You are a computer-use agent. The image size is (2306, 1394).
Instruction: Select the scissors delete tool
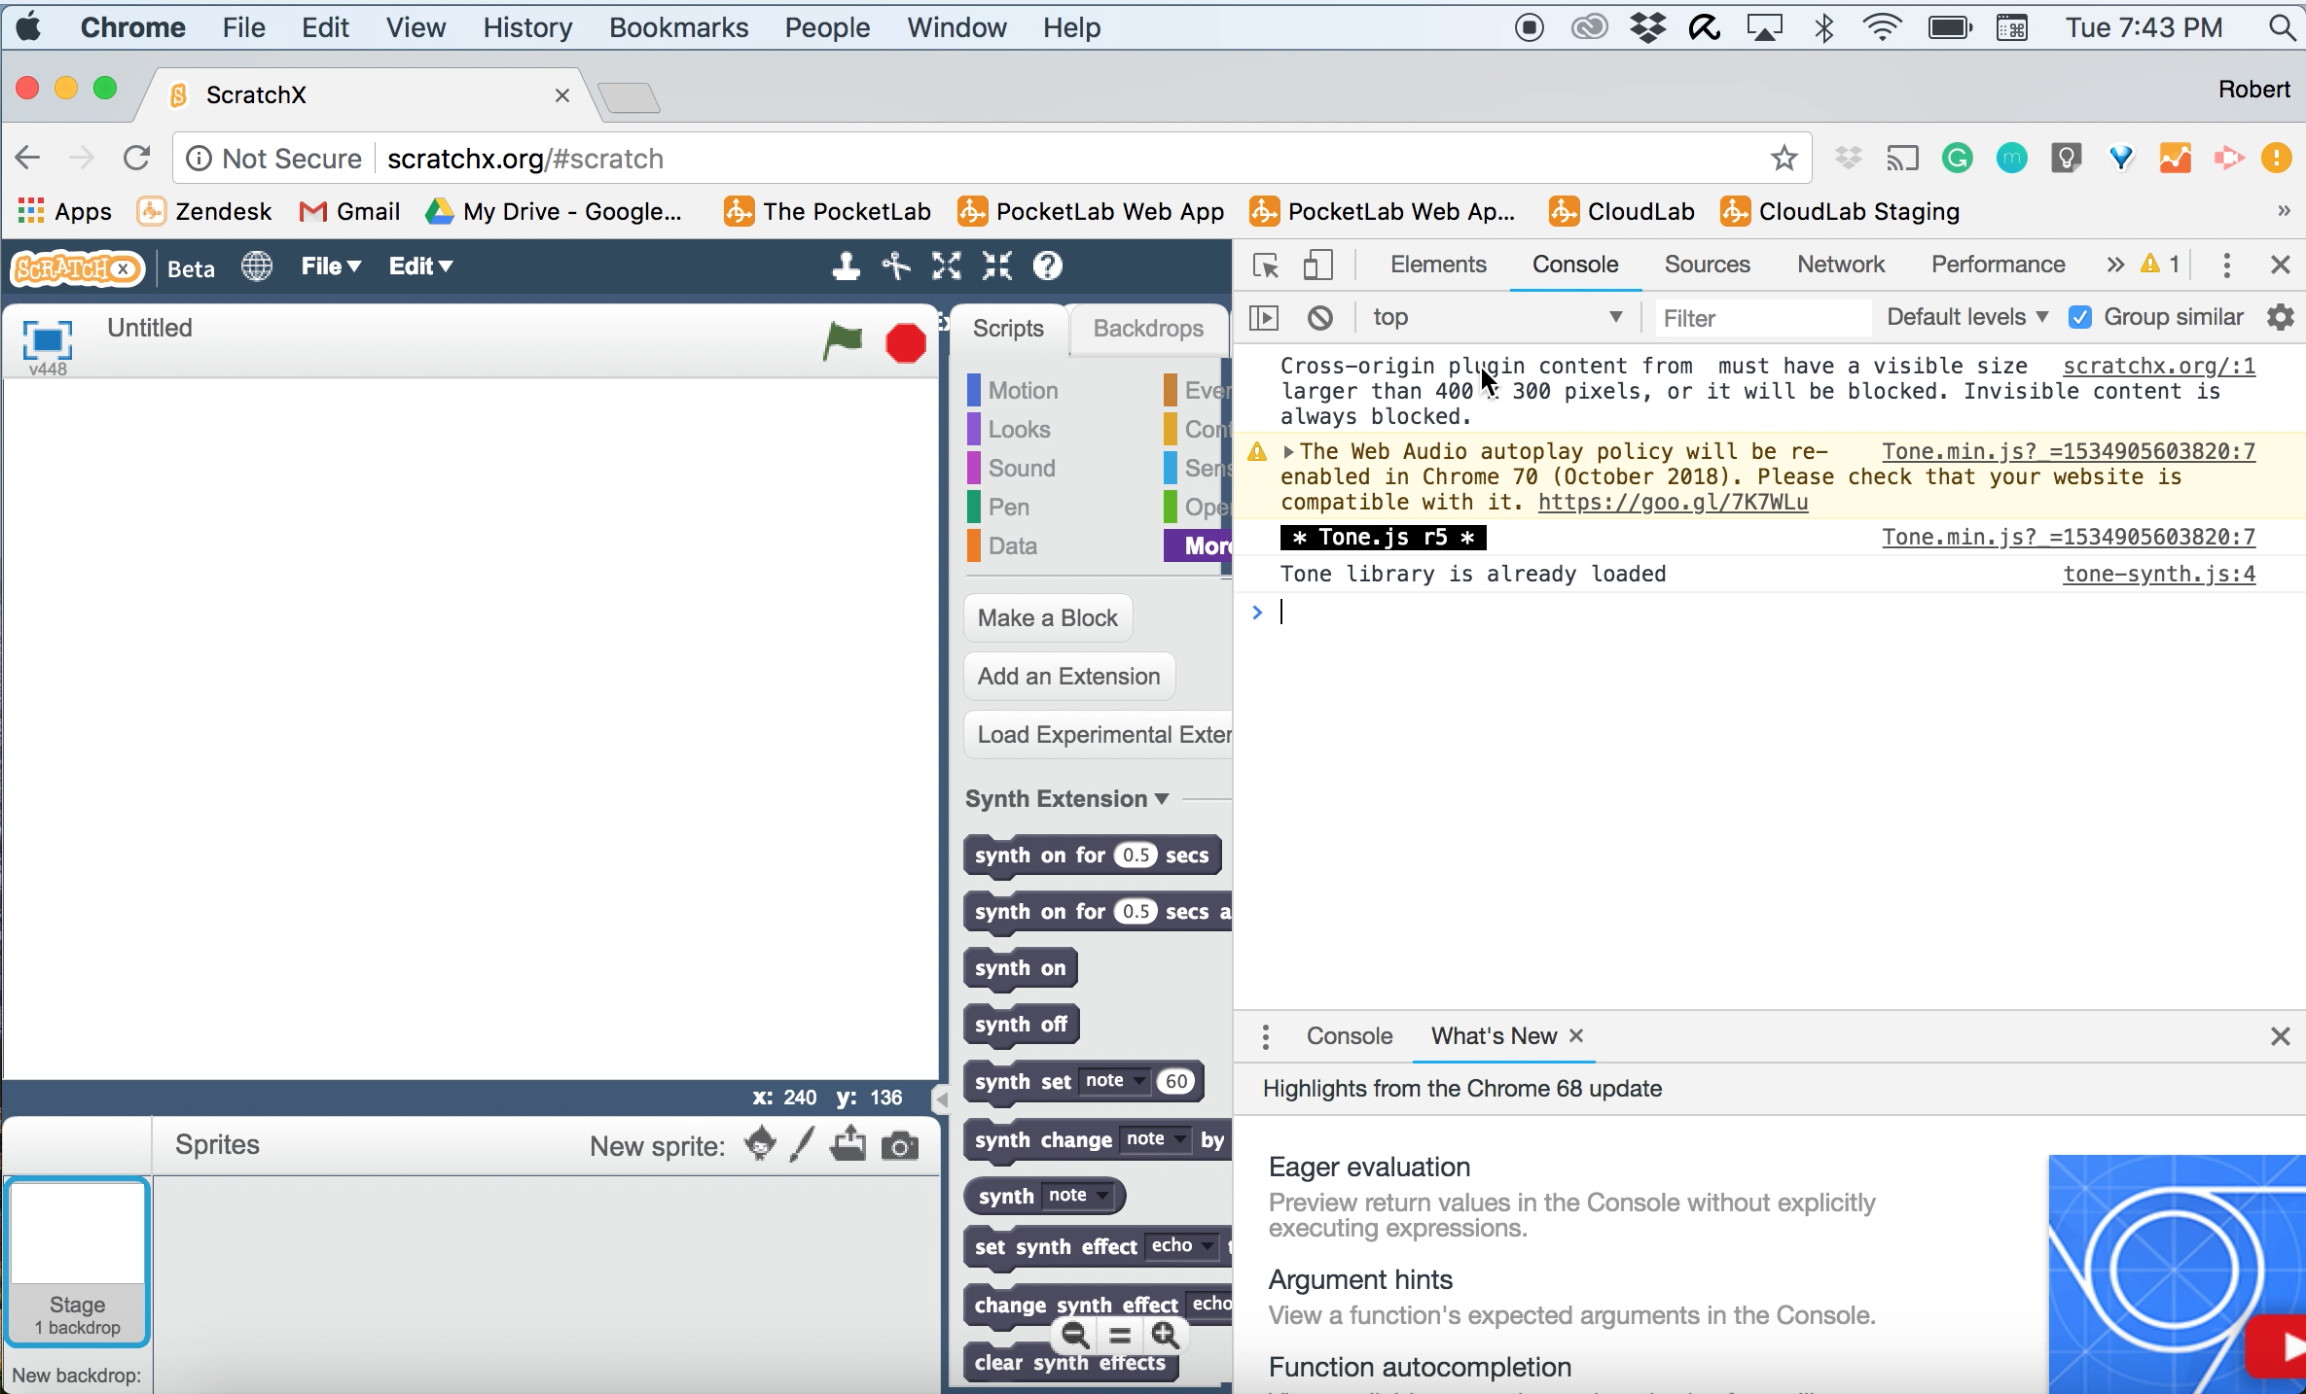pos(895,266)
